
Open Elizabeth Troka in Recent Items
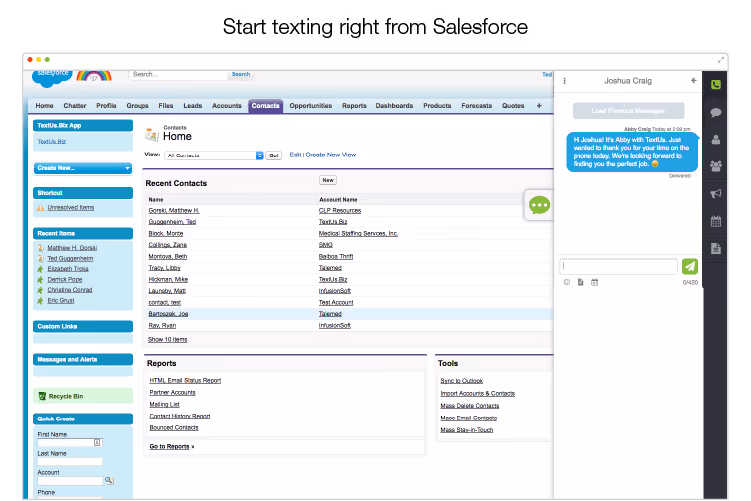[68, 269]
